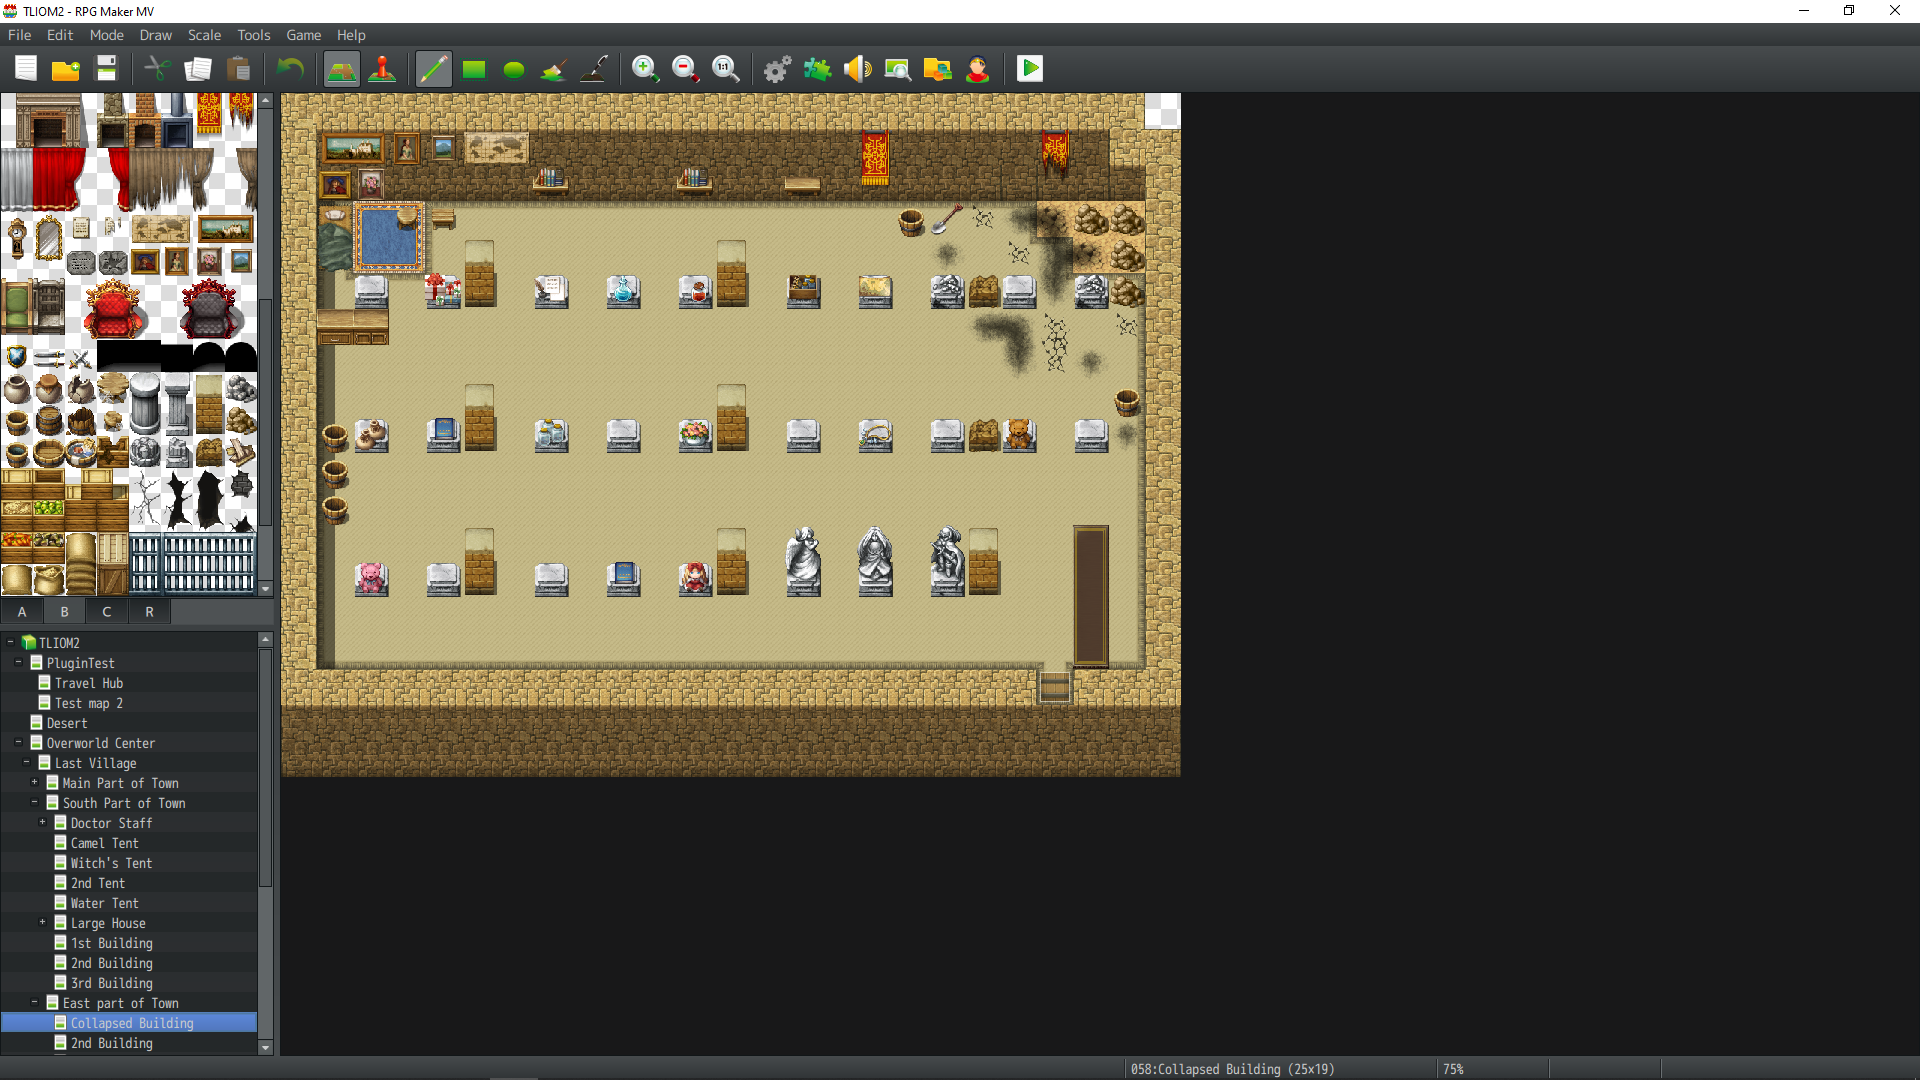Open the File menu
1920x1080 pixels.
(20, 35)
